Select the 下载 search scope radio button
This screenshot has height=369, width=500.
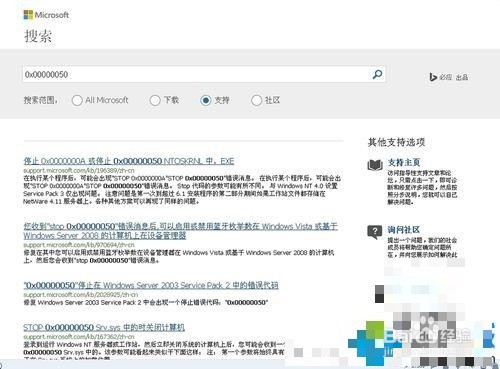[x=155, y=100]
